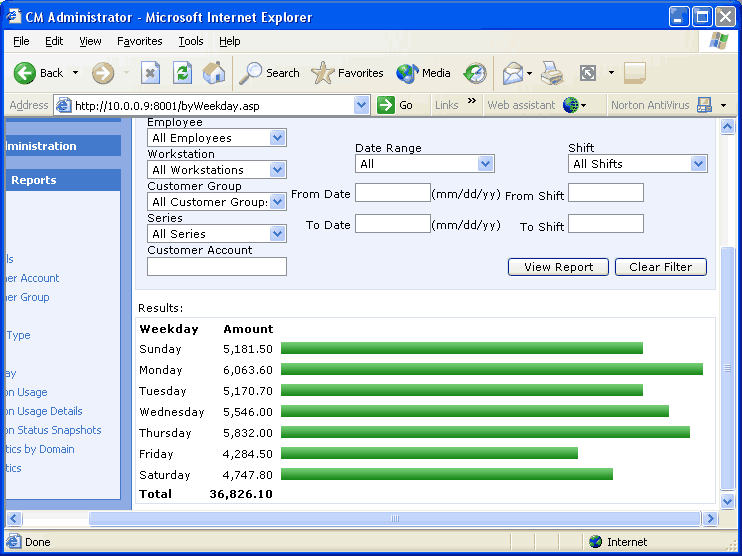Viewport: 742px width, 556px height.
Task: Open the Tools menu
Action: tap(191, 41)
